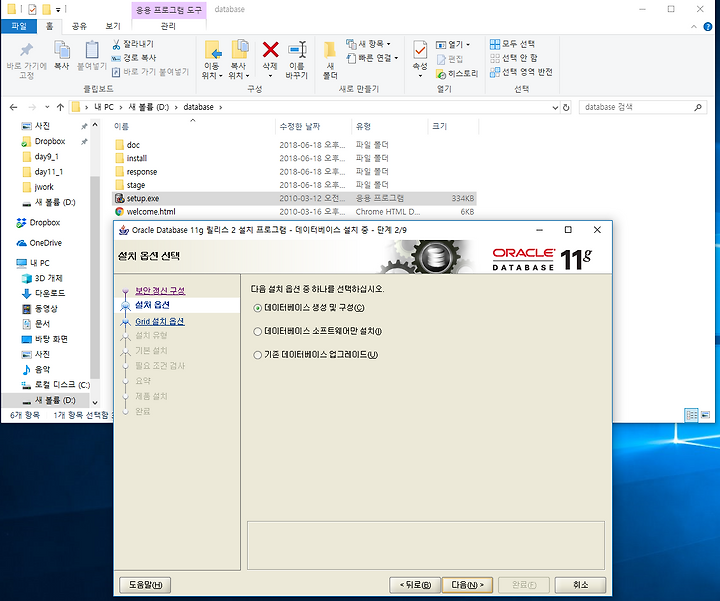
Task: Click the Back arrow in Explorer
Action: [13, 107]
